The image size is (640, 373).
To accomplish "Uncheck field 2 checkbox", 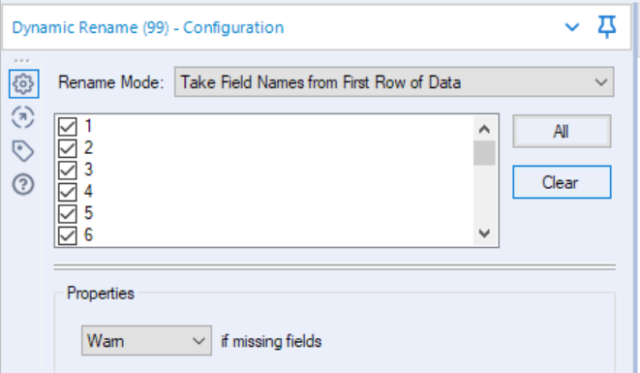I will [x=67, y=148].
